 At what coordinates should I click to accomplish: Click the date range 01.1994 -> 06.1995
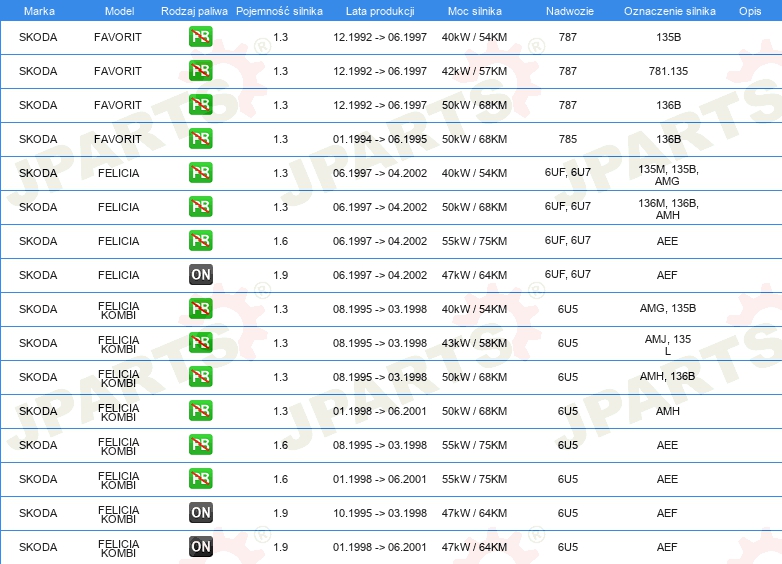380,139
